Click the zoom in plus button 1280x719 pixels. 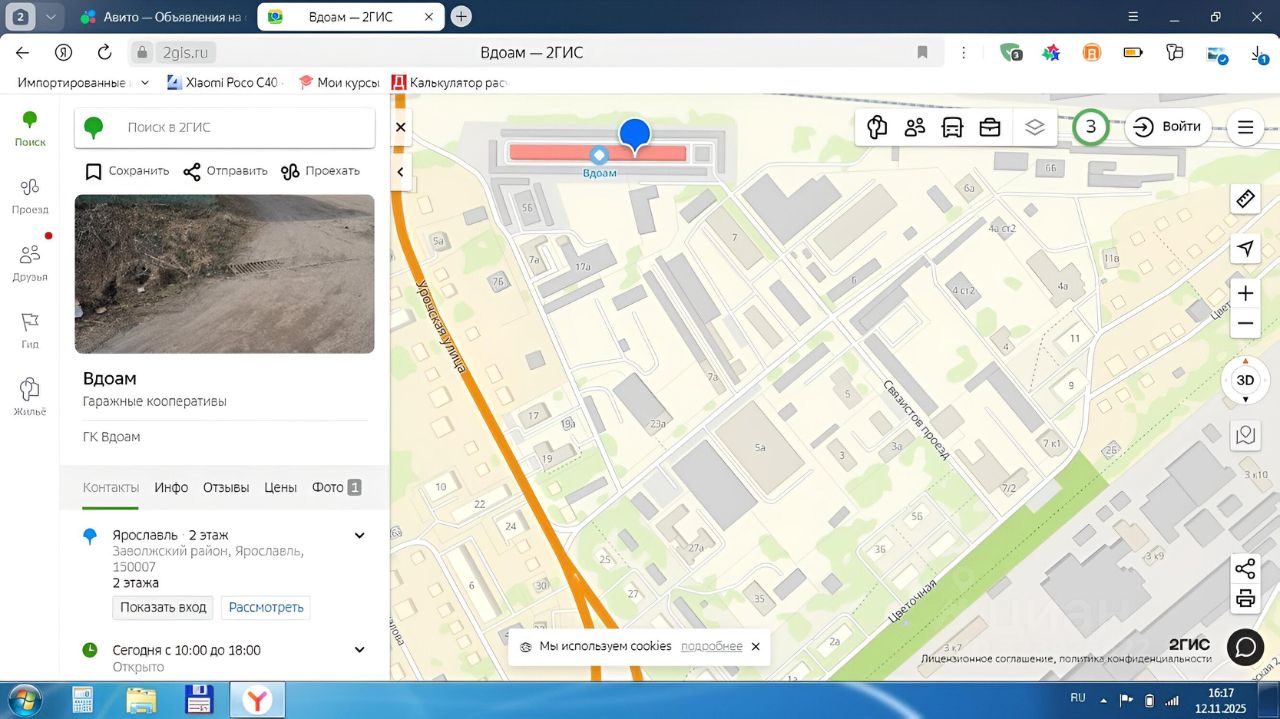click(1245, 294)
